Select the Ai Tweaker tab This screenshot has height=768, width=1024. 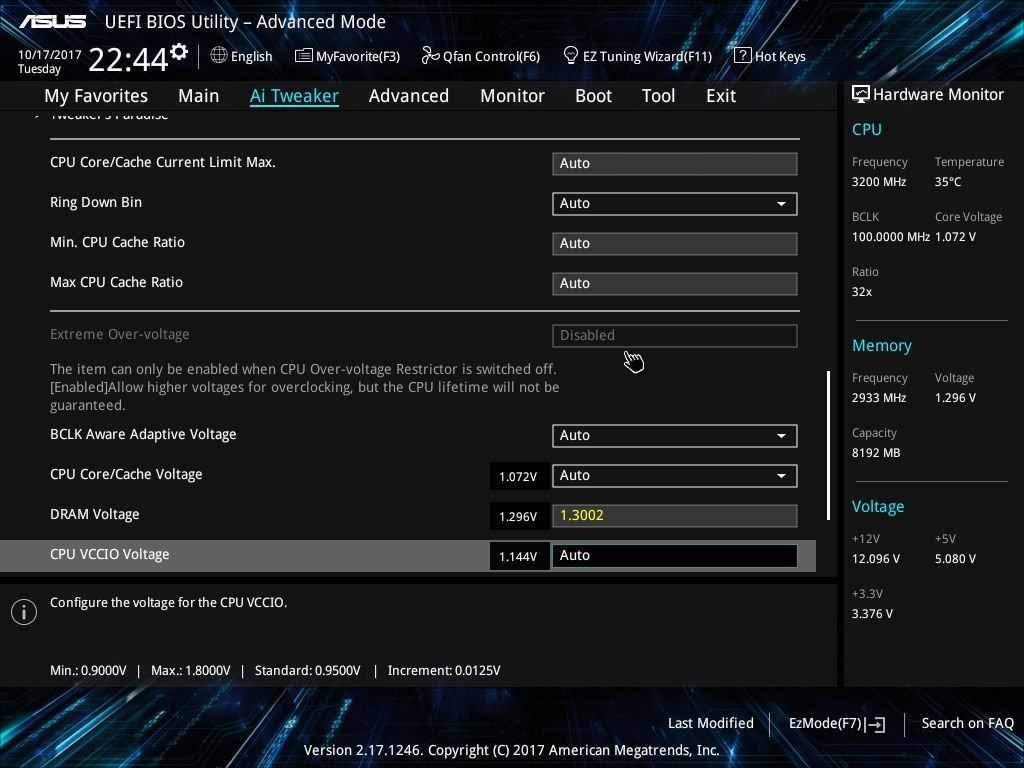[294, 96]
